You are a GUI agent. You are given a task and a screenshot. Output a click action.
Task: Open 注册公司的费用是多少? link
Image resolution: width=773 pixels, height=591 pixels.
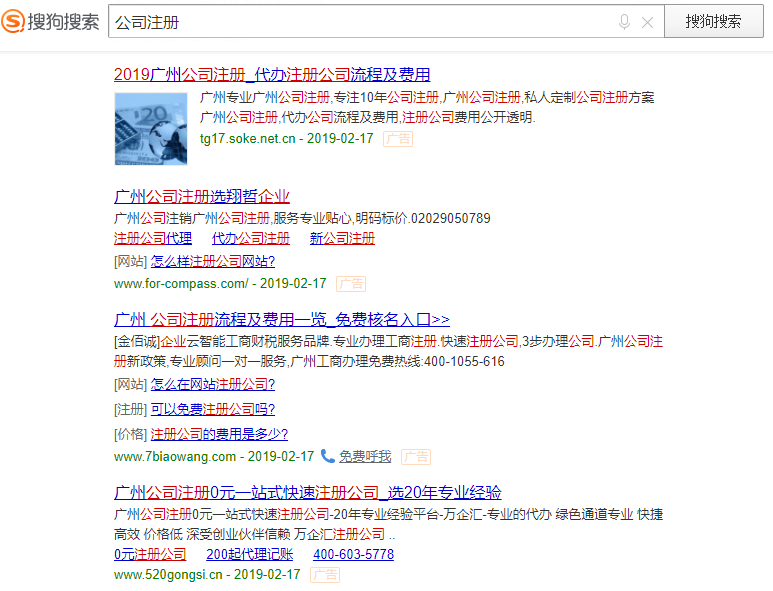pos(219,433)
